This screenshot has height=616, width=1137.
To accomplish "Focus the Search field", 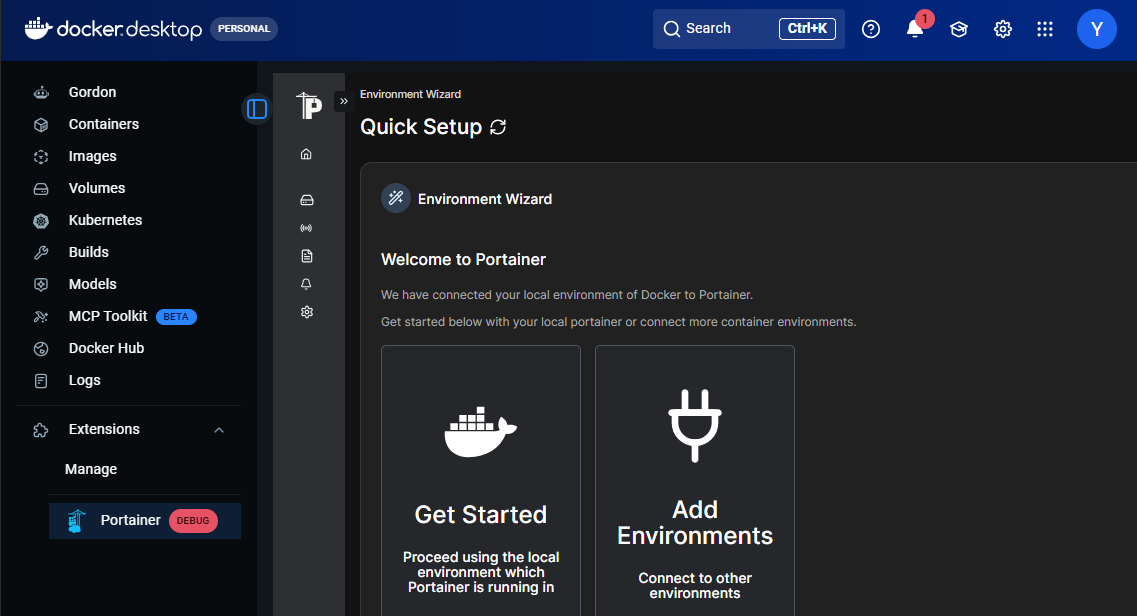I will (x=748, y=28).
